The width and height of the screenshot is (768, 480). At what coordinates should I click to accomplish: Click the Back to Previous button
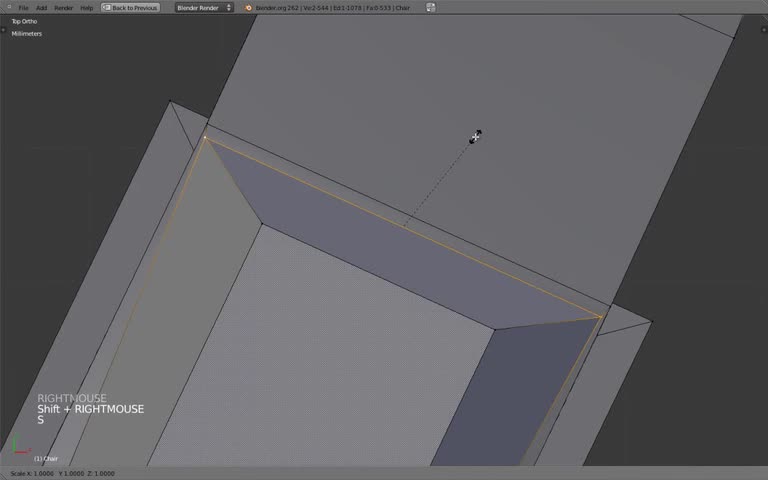130,8
